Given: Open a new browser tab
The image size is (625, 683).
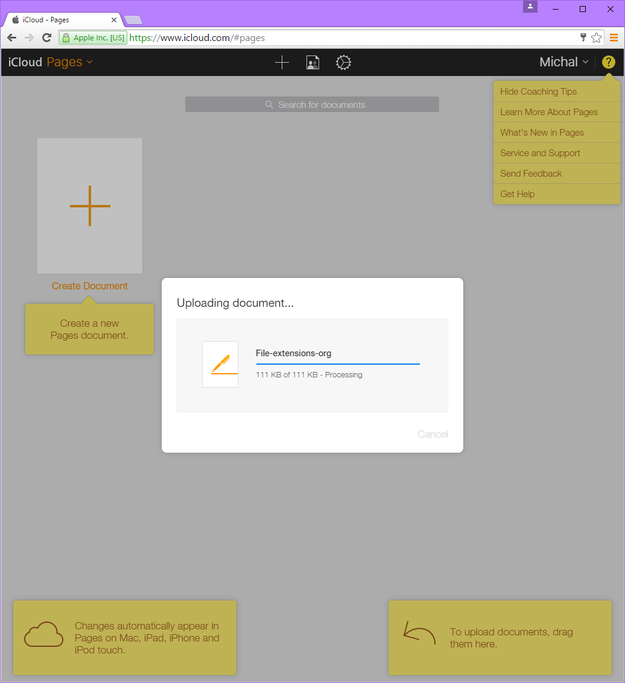Looking at the screenshot, I should click(133, 20).
